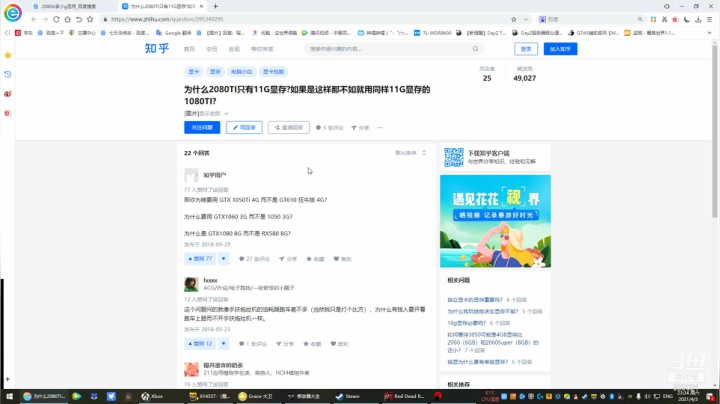Open the Windows Start button
The height and width of the screenshot is (404, 720).
click(9, 396)
